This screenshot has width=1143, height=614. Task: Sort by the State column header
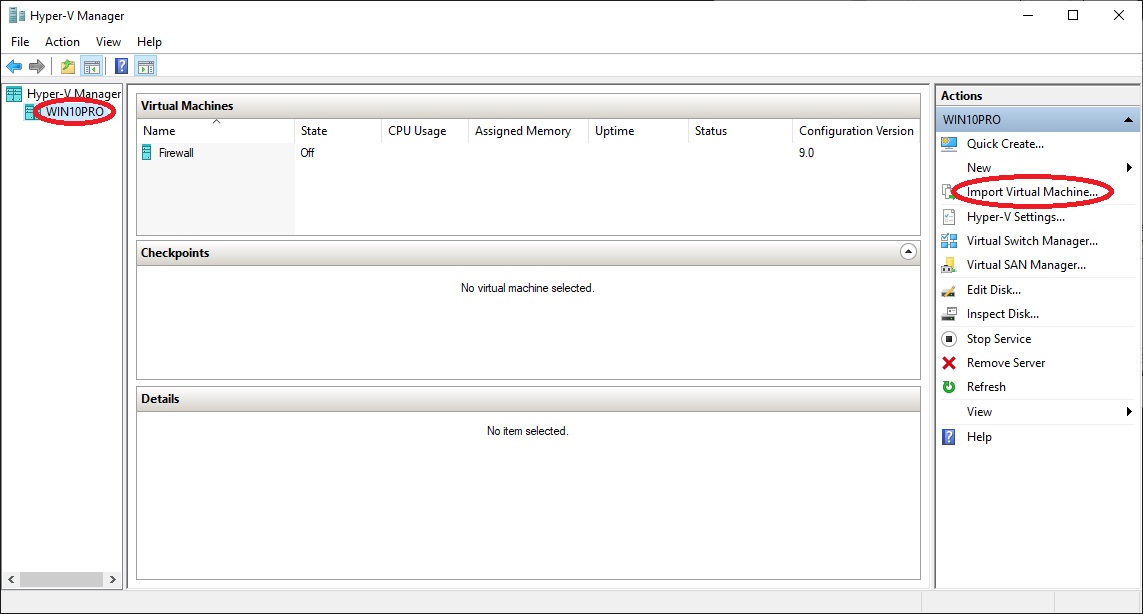[x=338, y=131]
